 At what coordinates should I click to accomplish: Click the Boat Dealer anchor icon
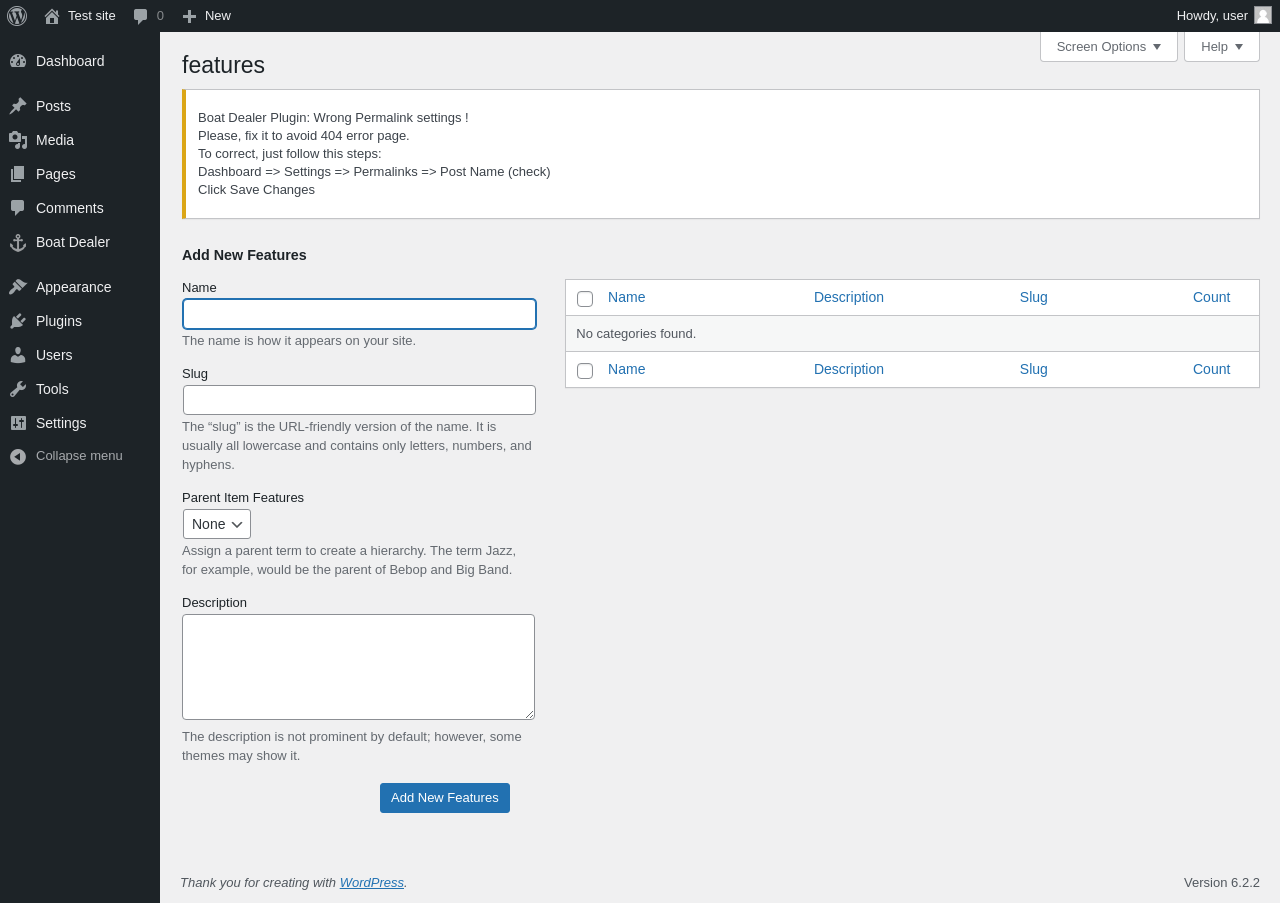pyautogui.click(x=18, y=242)
